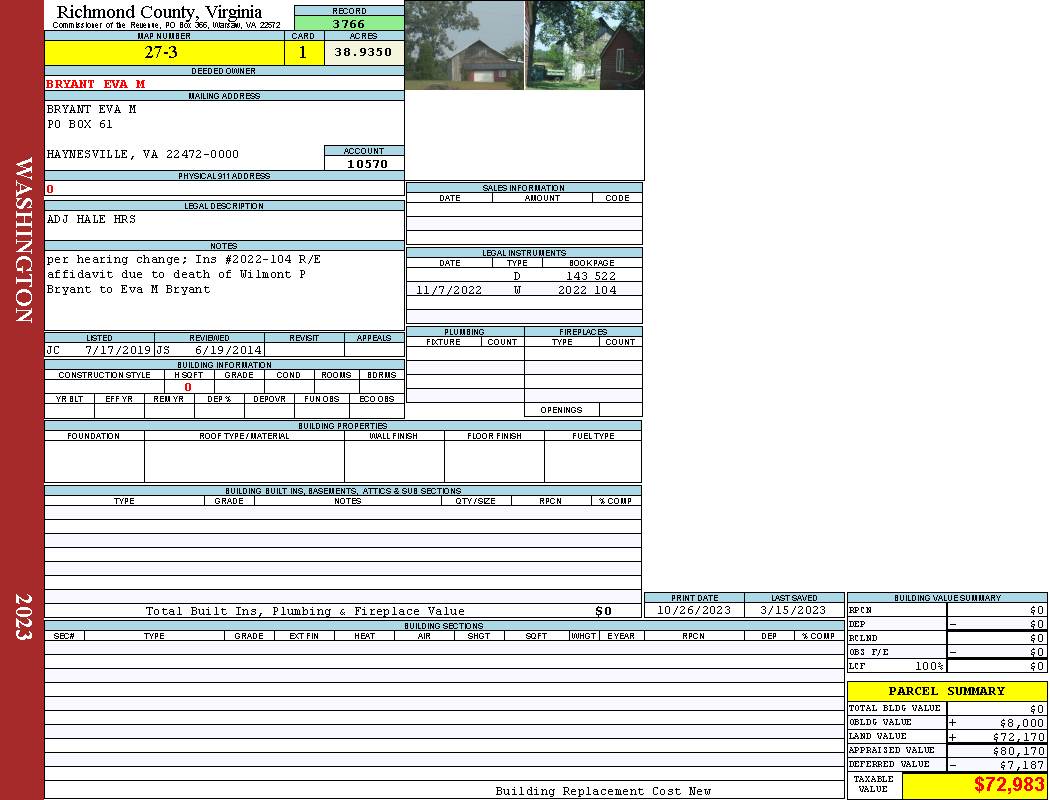Select the red deeded owner name BRYANT EVA M
1050x800 pixels.
pos(96,84)
